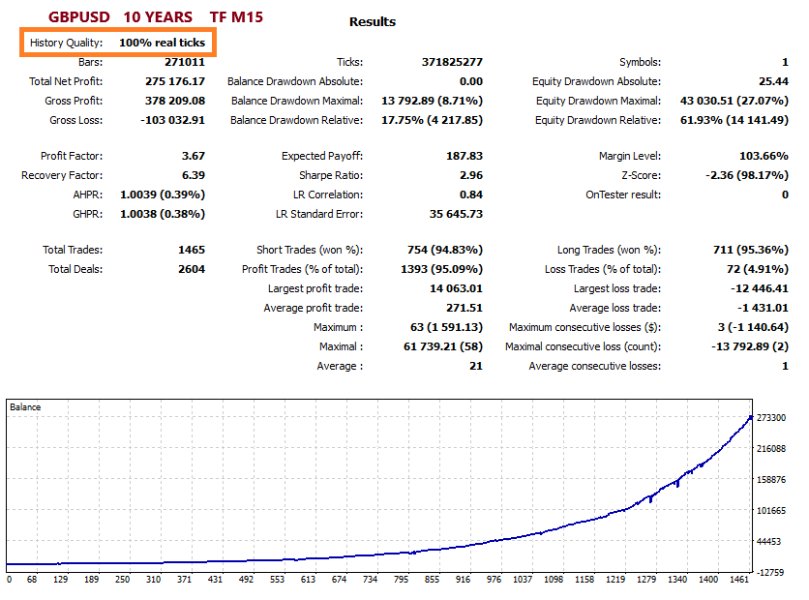This screenshot has width=809, height=600.
Task: Select the value "63 (1 591.13)"
Action: (x=446, y=327)
